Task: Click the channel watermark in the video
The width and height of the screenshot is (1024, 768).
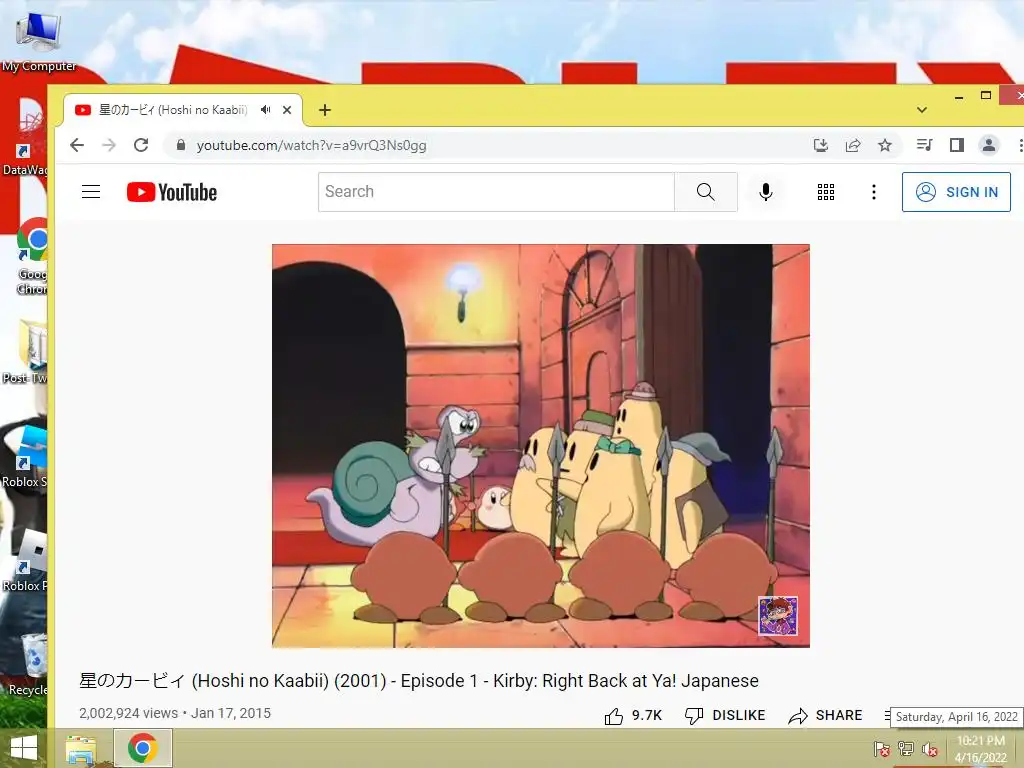Action: pos(778,615)
